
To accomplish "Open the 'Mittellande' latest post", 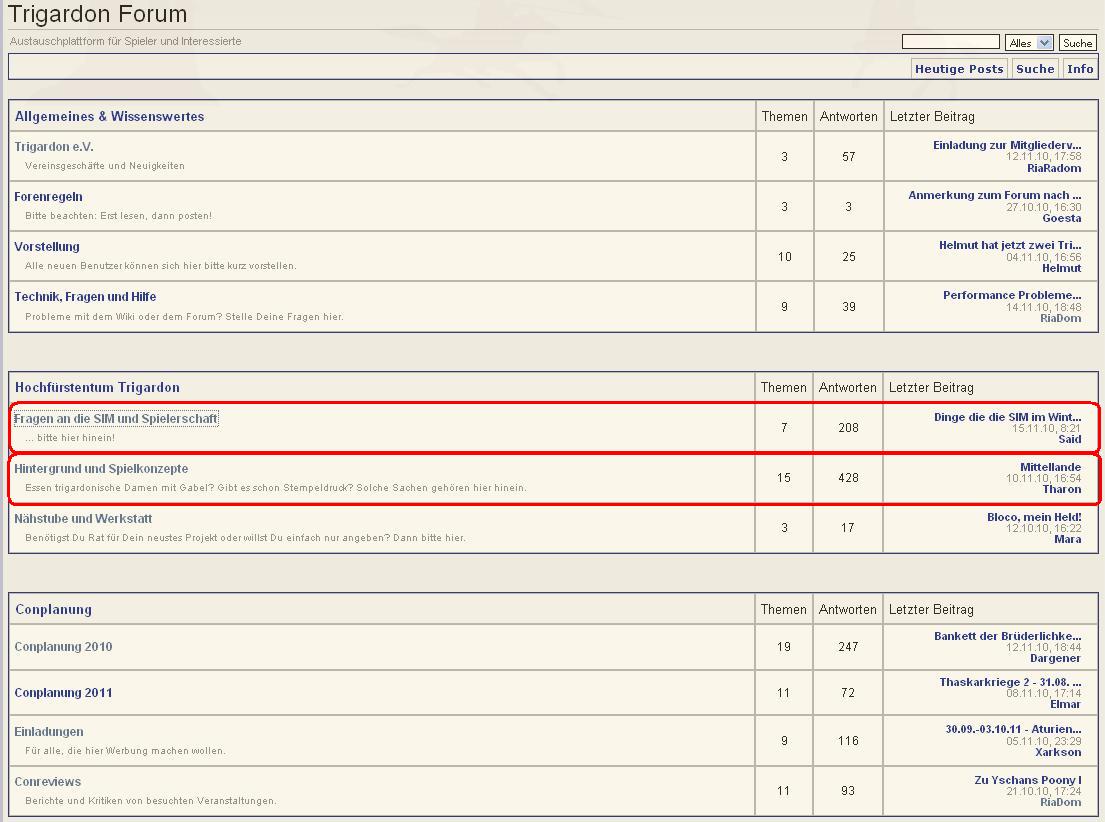I will [x=1050, y=467].
